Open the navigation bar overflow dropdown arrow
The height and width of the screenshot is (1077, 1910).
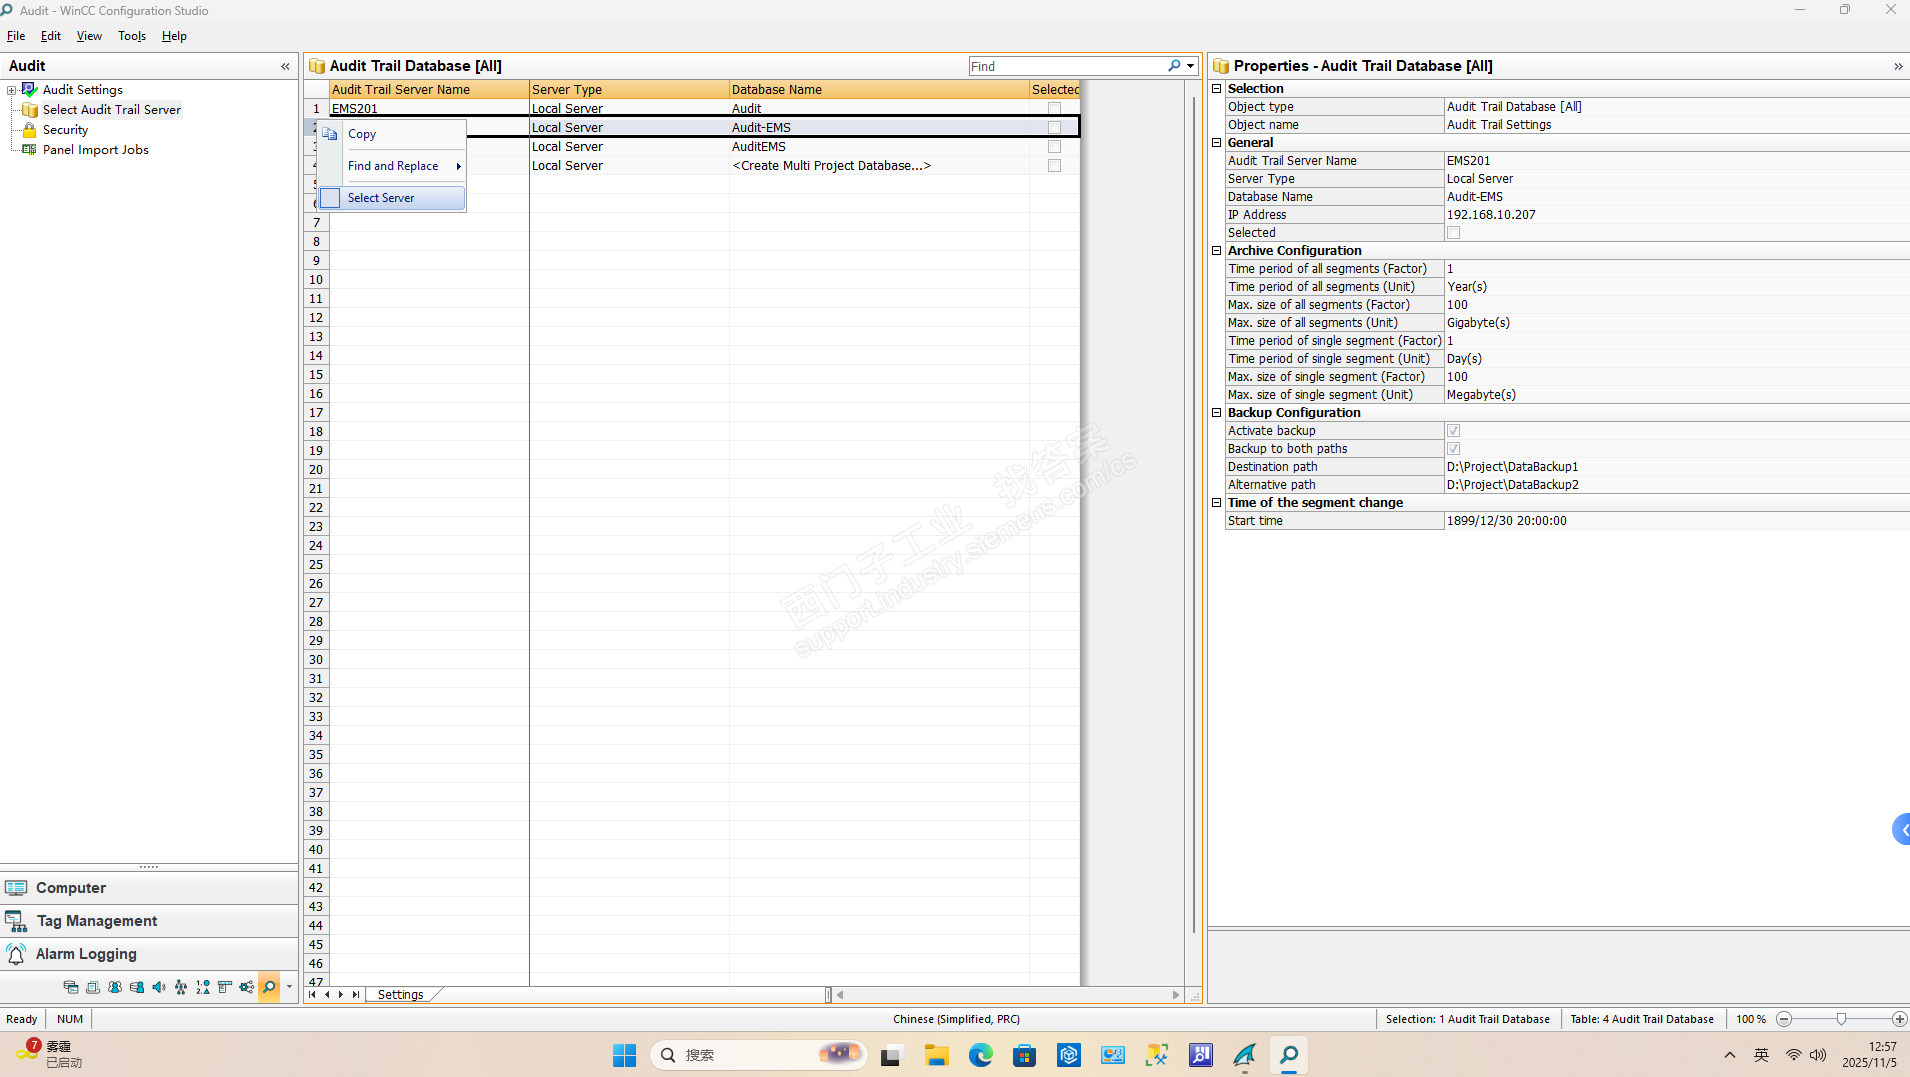tap(289, 987)
